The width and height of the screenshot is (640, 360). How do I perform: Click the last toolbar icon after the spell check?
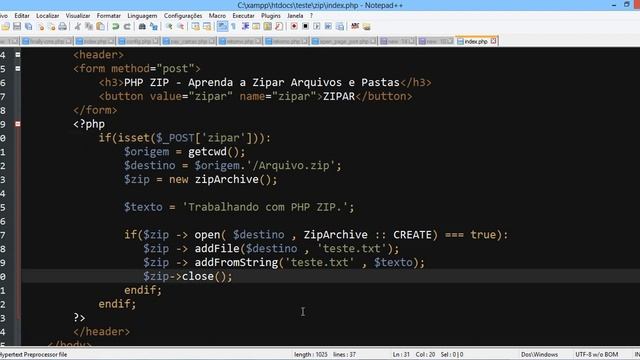click(x=367, y=27)
